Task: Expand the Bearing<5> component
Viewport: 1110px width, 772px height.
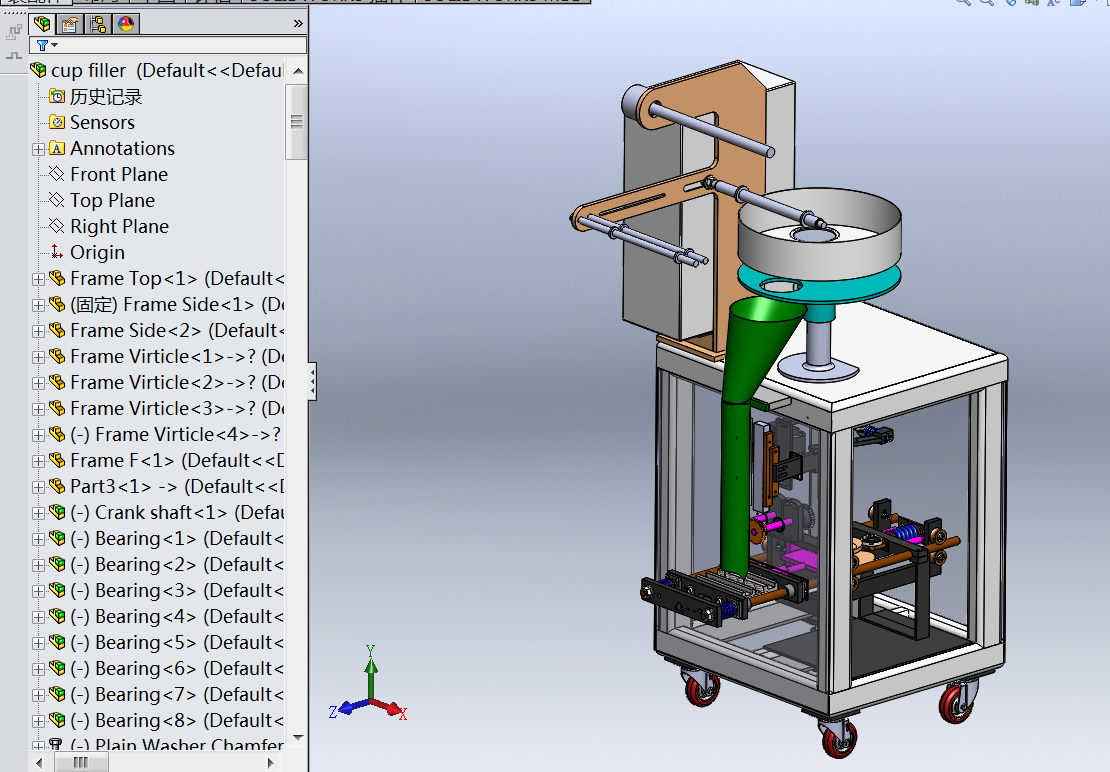Action: point(38,643)
